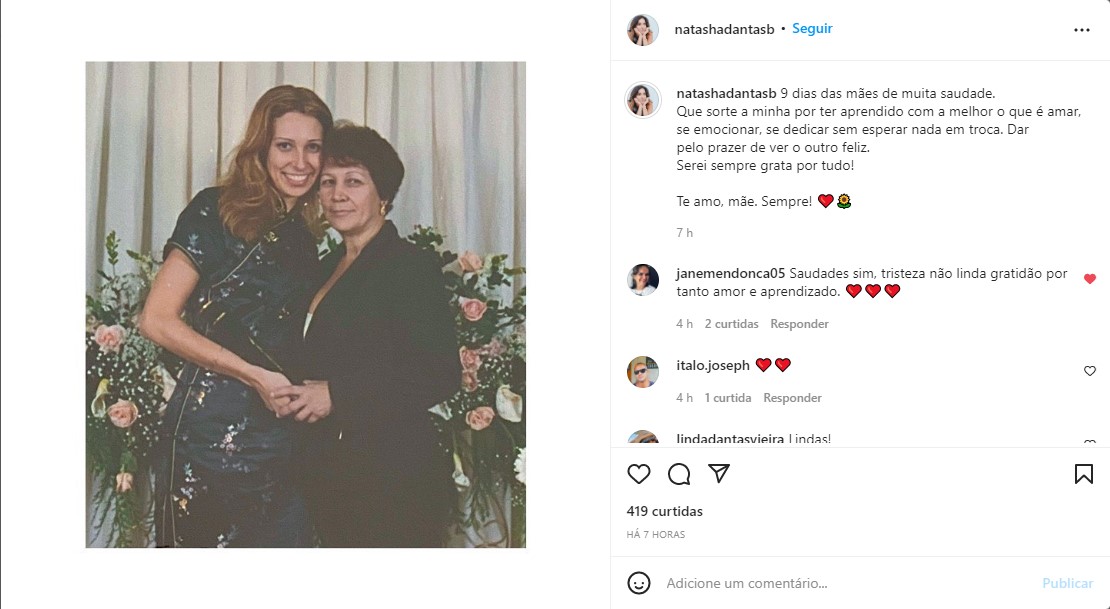Open janemendonca05's profile avatar
1110x609 pixels.
(x=642, y=280)
